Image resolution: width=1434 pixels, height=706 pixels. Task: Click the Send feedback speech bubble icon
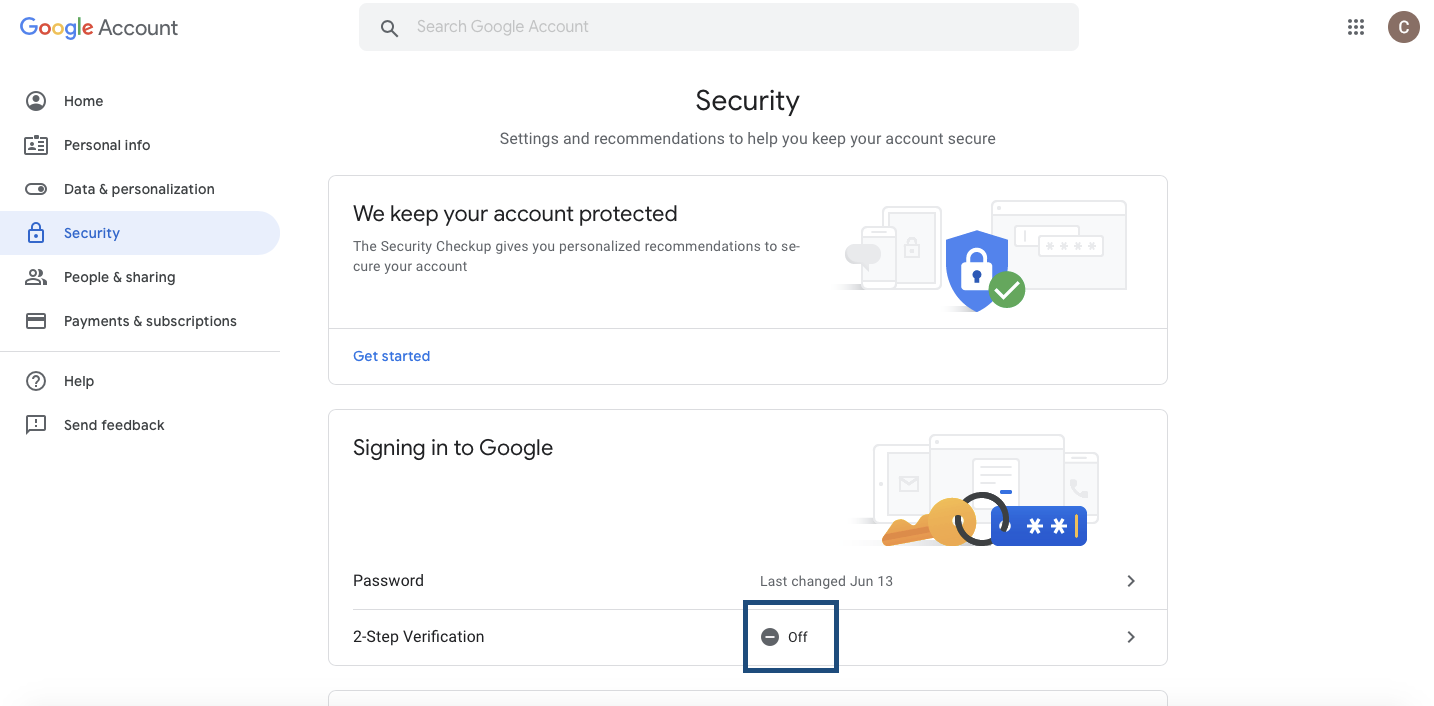click(36, 425)
